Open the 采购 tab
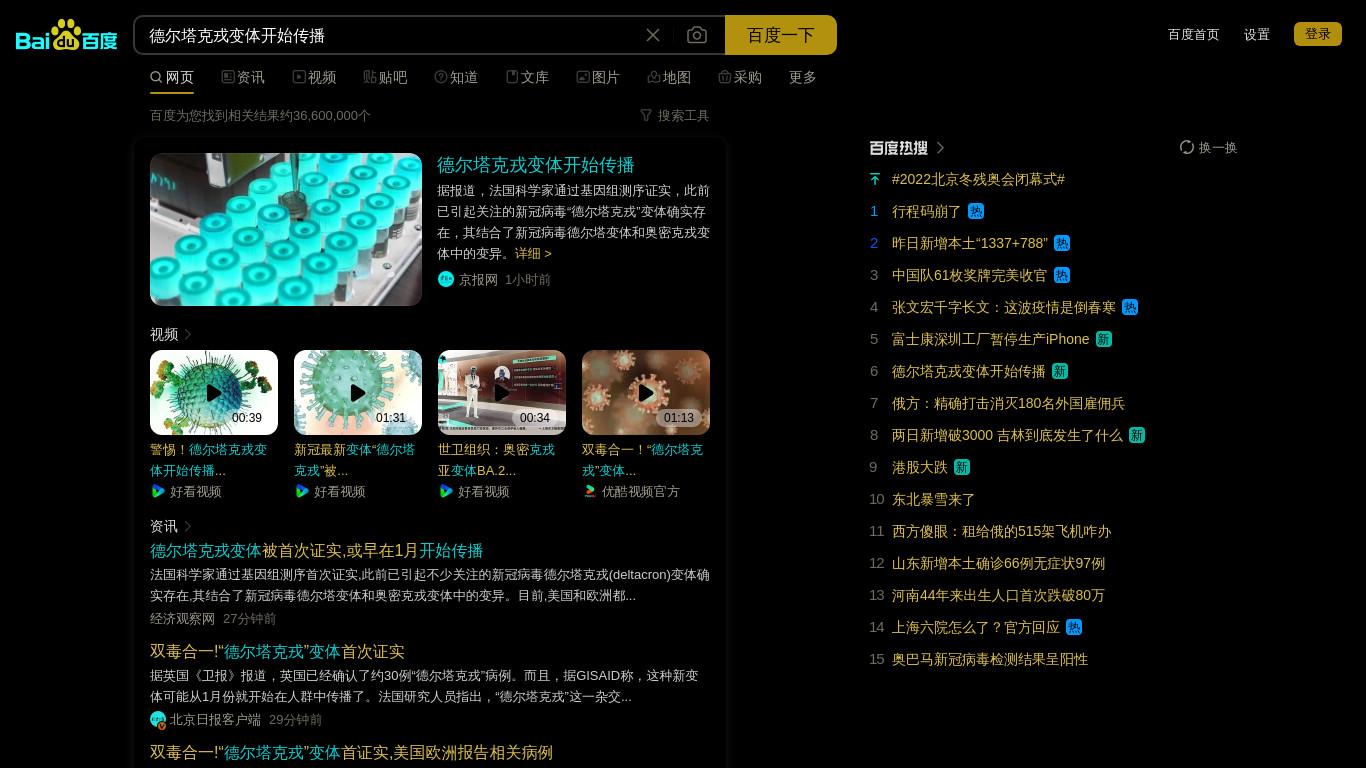1366x768 pixels. coord(740,77)
